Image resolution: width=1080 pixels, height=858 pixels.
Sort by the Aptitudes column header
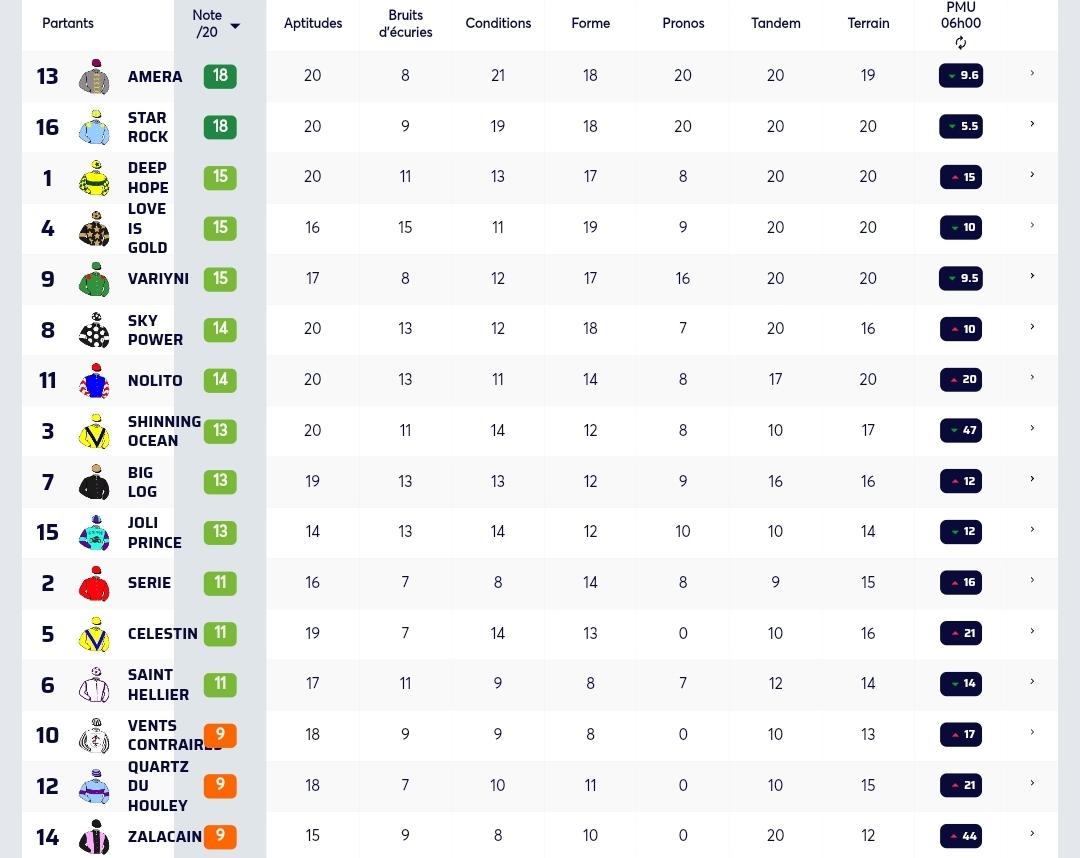[313, 23]
